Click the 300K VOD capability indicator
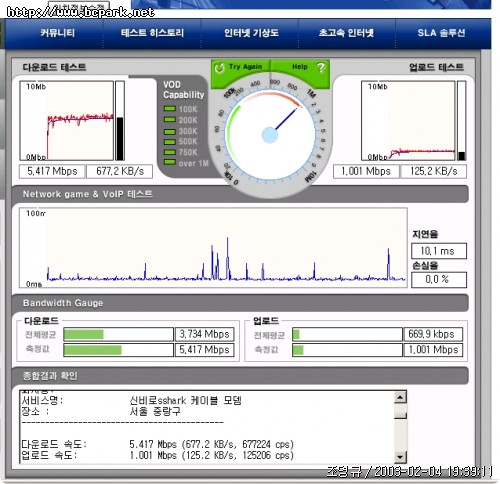 point(170,131)
